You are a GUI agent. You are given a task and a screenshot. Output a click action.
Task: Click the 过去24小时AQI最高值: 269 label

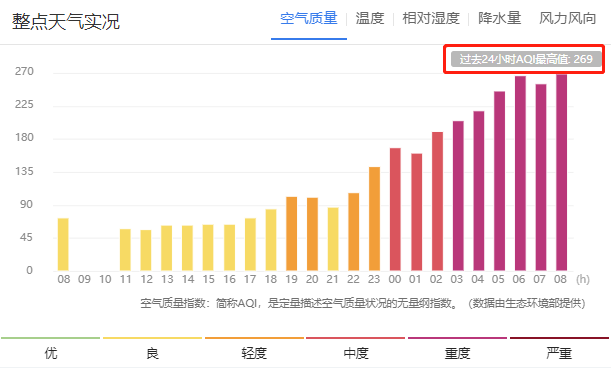(526, 59)
